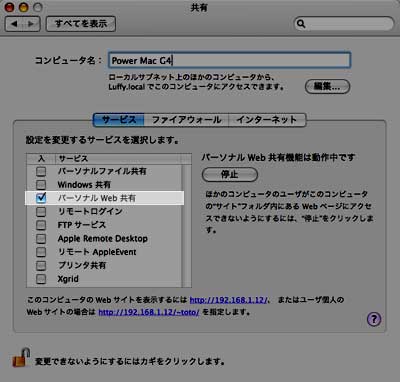Click the コンピュータ名 text field
The height and width of the screenshot is (382, 400).
(229, 60)
